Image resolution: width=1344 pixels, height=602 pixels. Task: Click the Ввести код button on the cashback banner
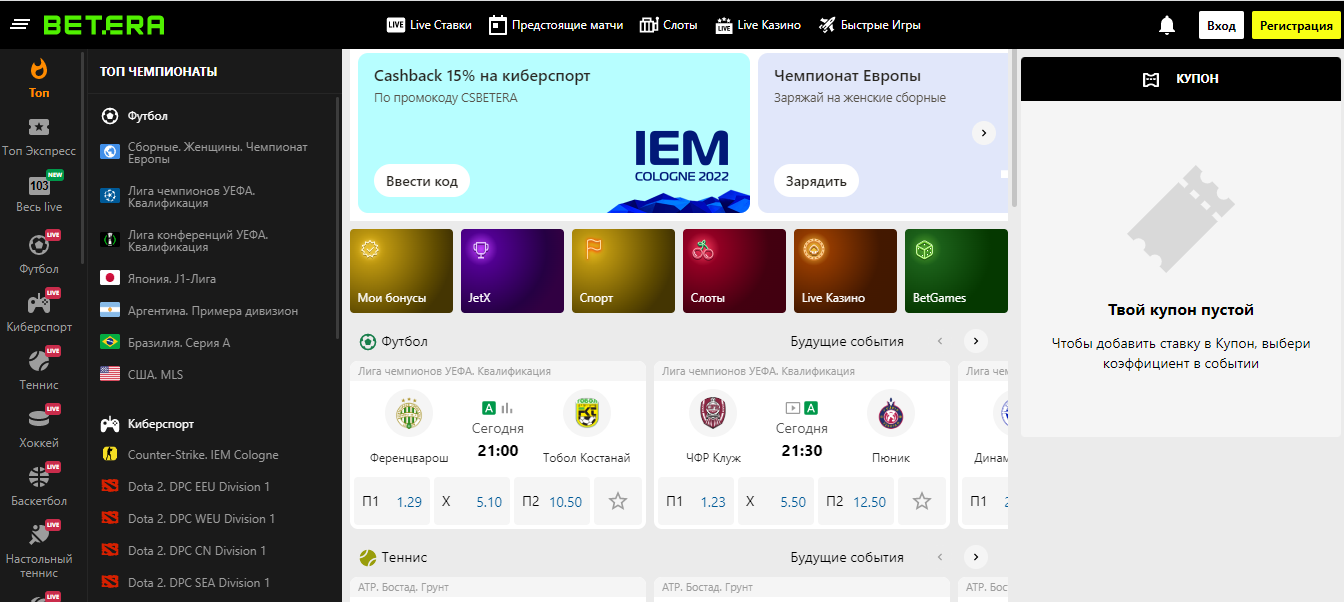coord(422,181)
